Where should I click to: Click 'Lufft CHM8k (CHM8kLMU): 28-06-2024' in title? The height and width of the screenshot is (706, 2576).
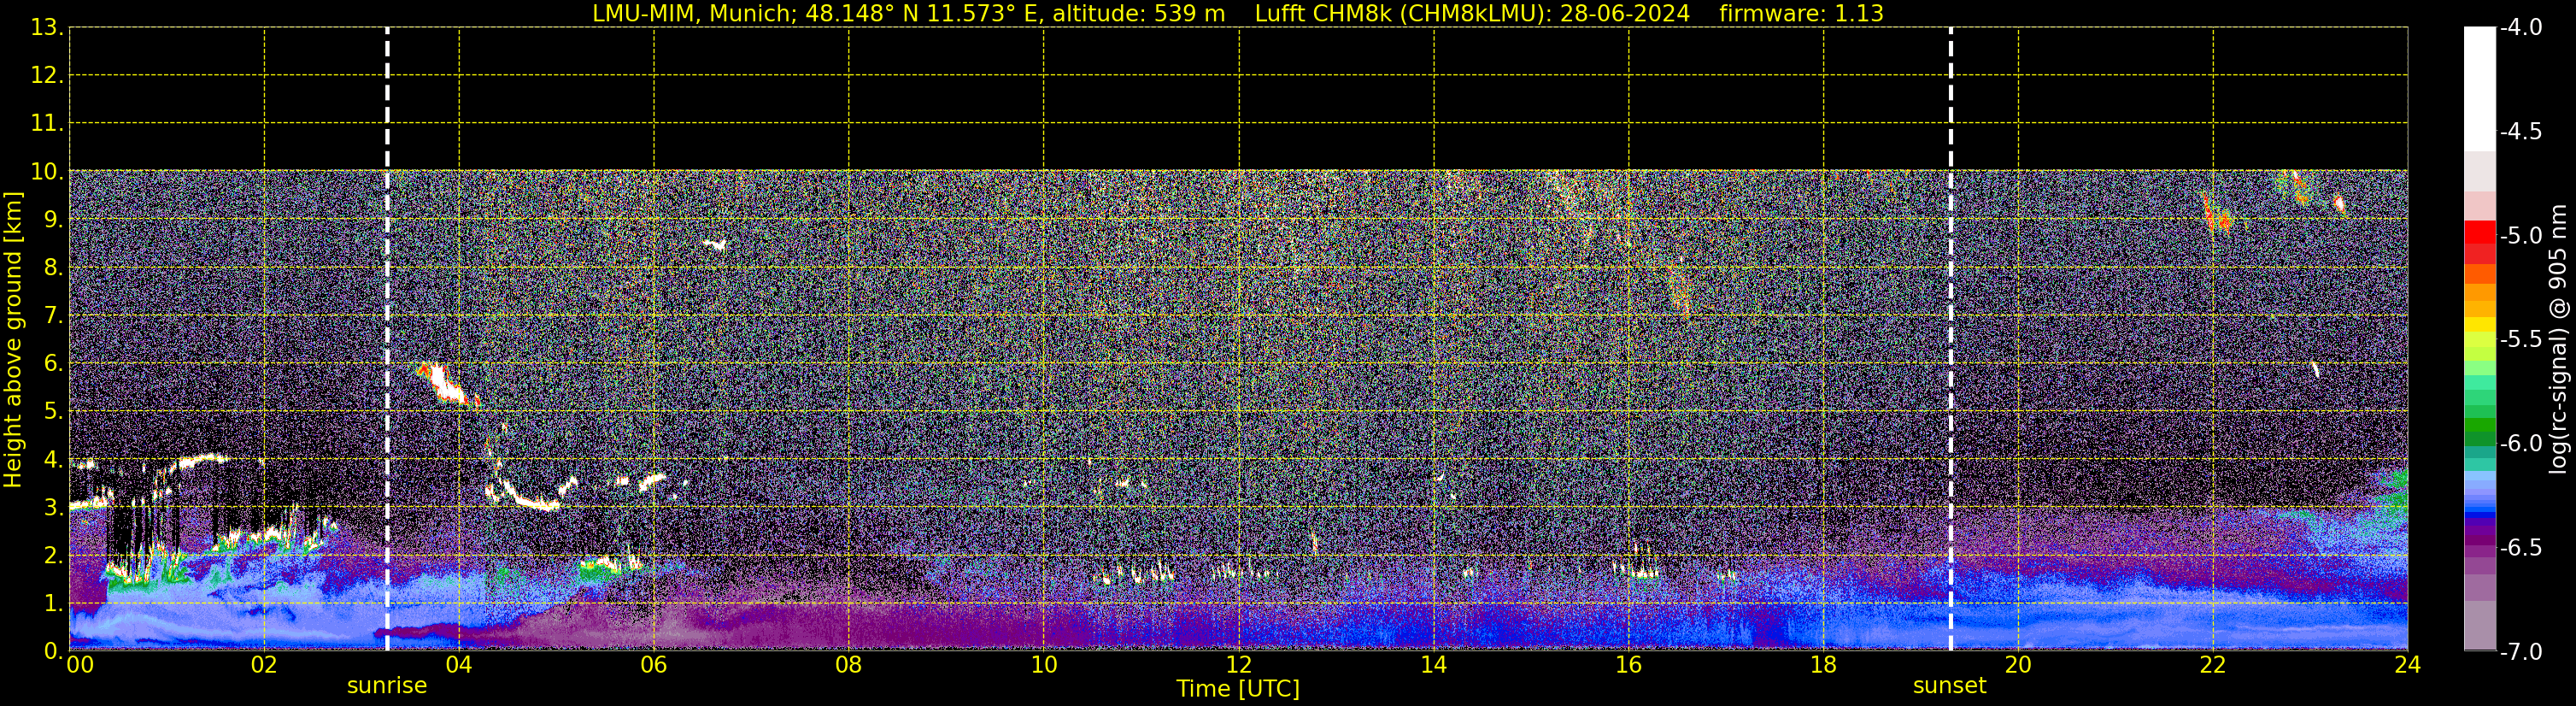pos(1472,14)
